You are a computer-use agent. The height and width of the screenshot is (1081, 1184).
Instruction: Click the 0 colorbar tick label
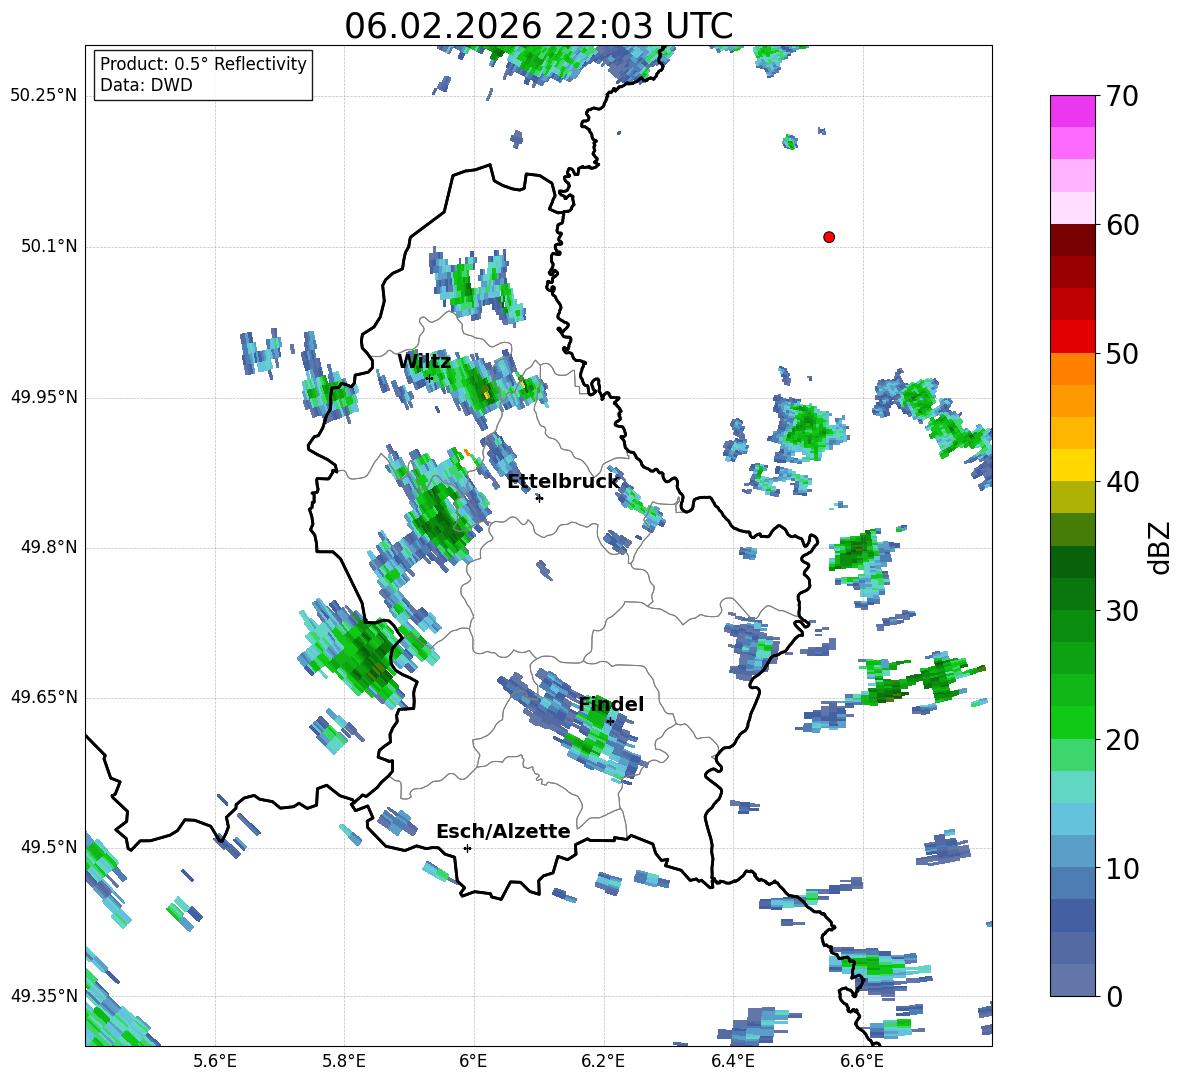(x=1114, y=996)
